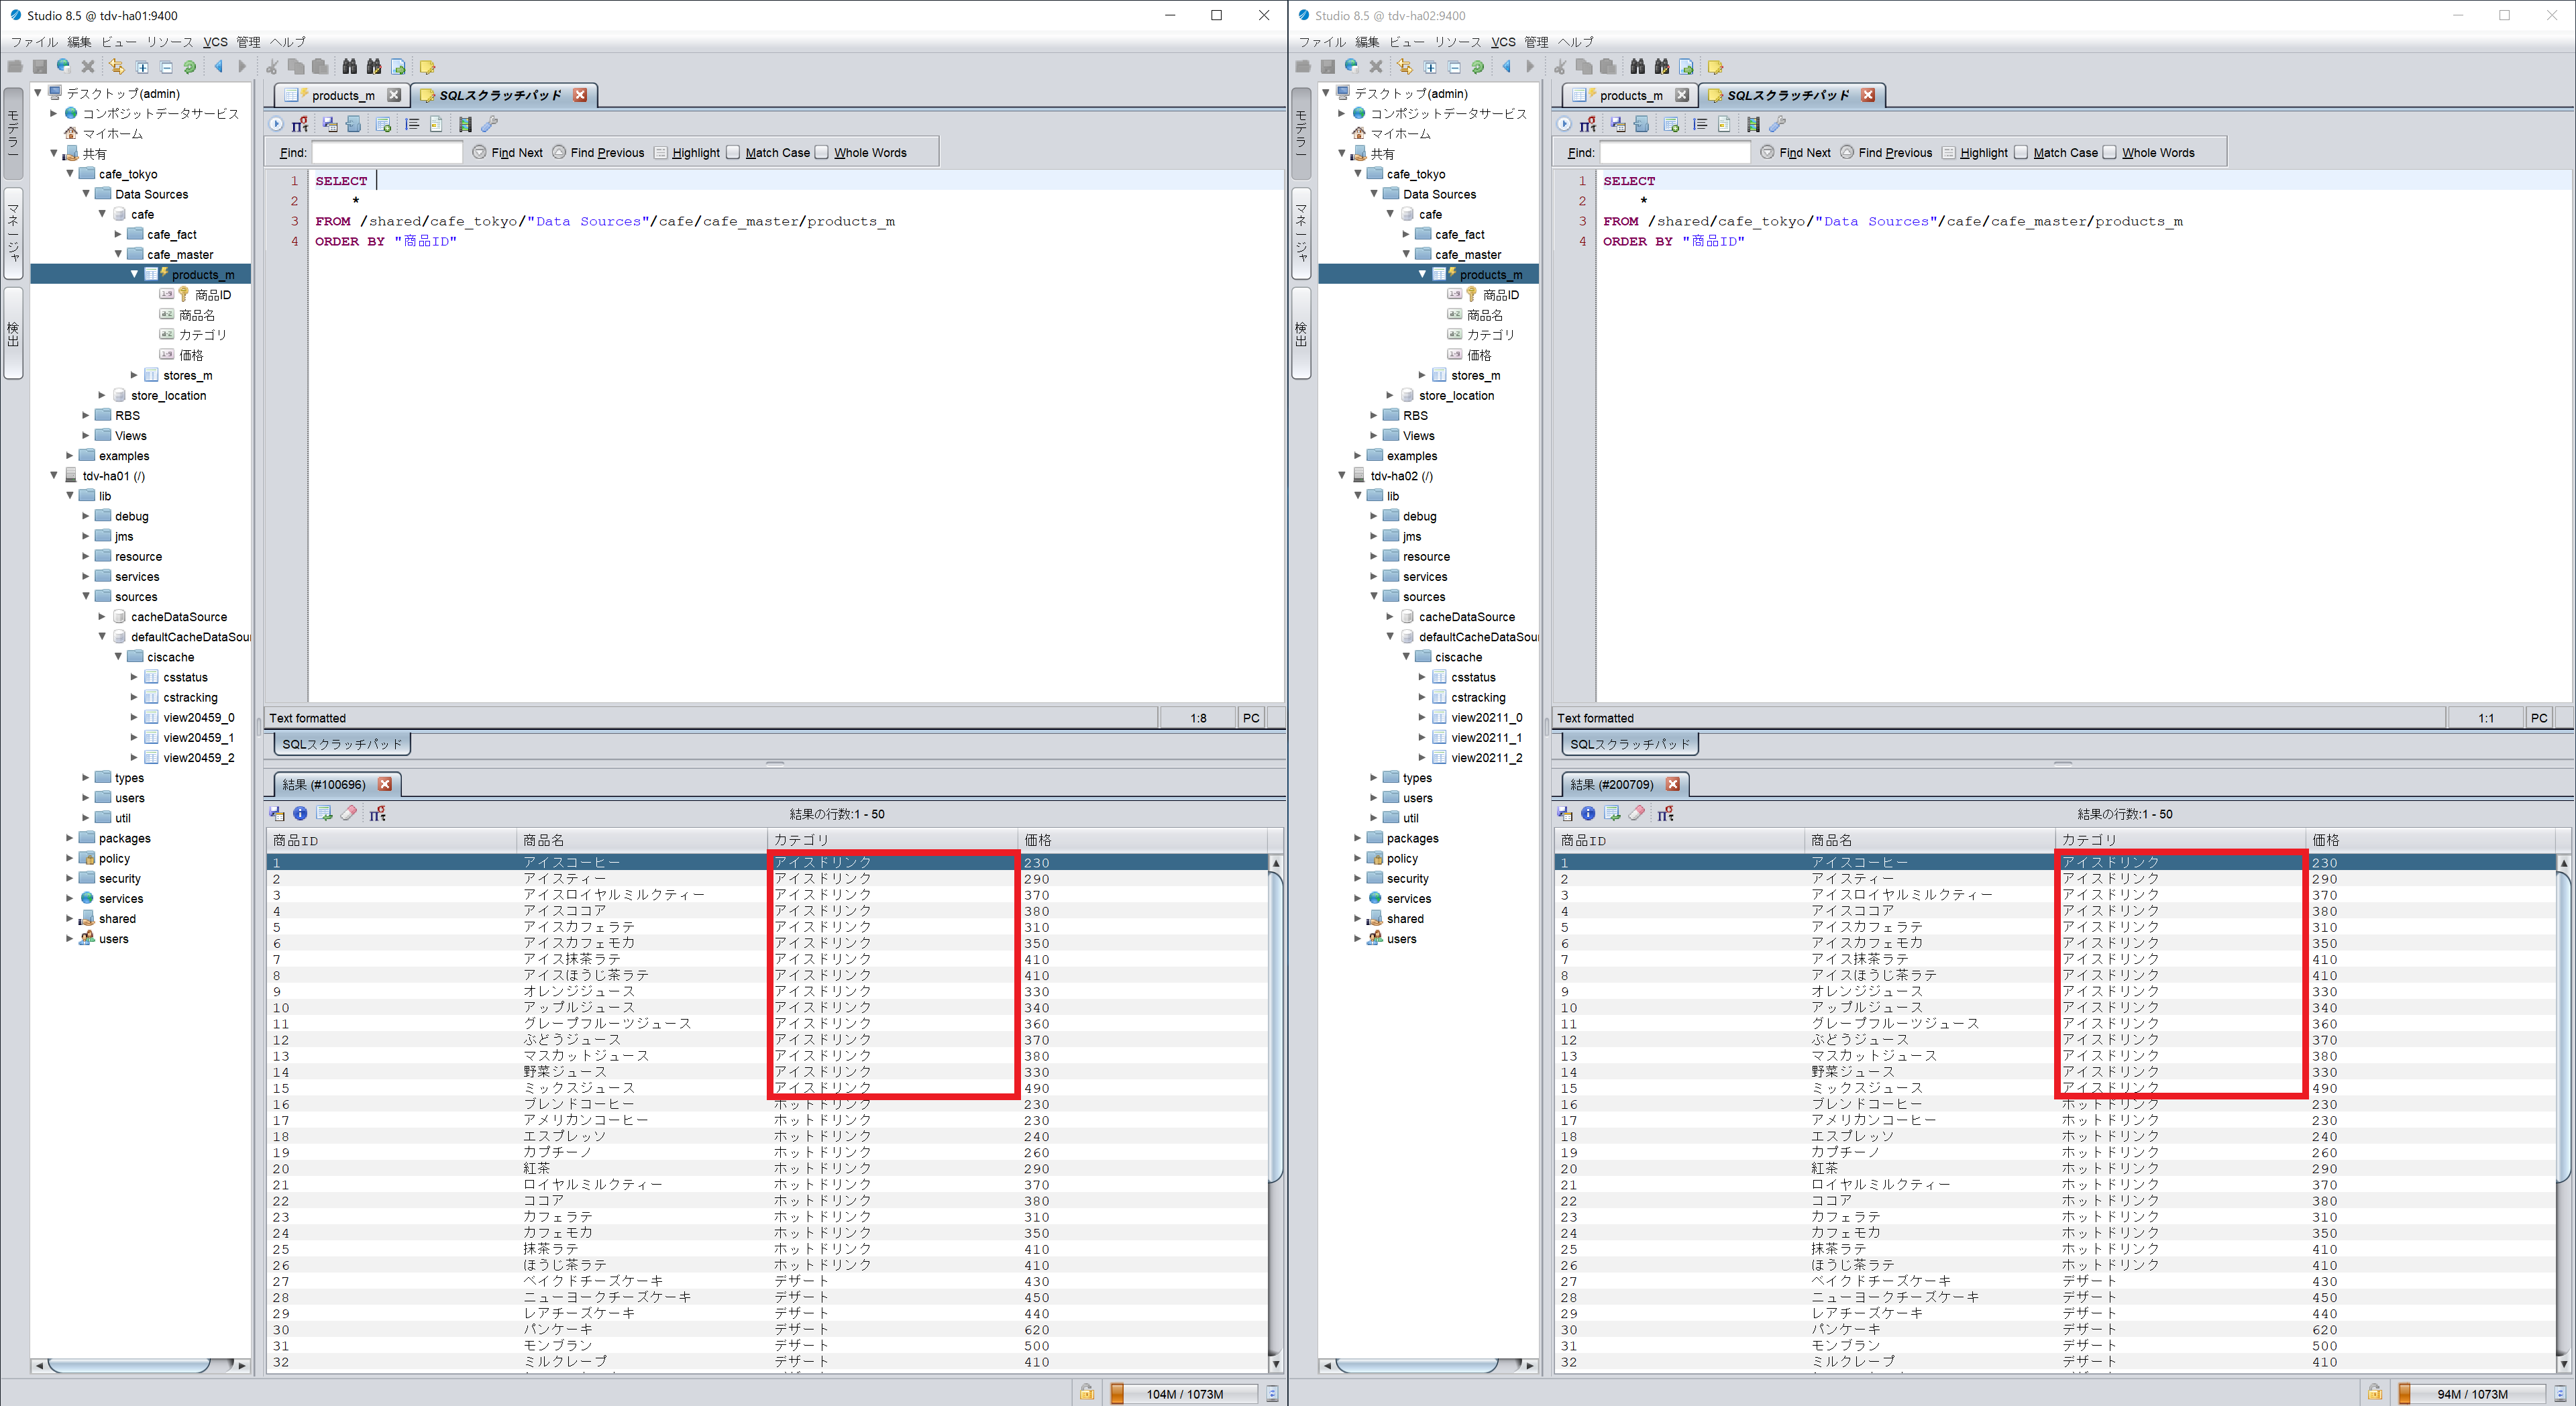The width and height of the screenshot is (2576, 1406).
Task: Open the 管理 menu in right window
Action: tap(1536, 42)
